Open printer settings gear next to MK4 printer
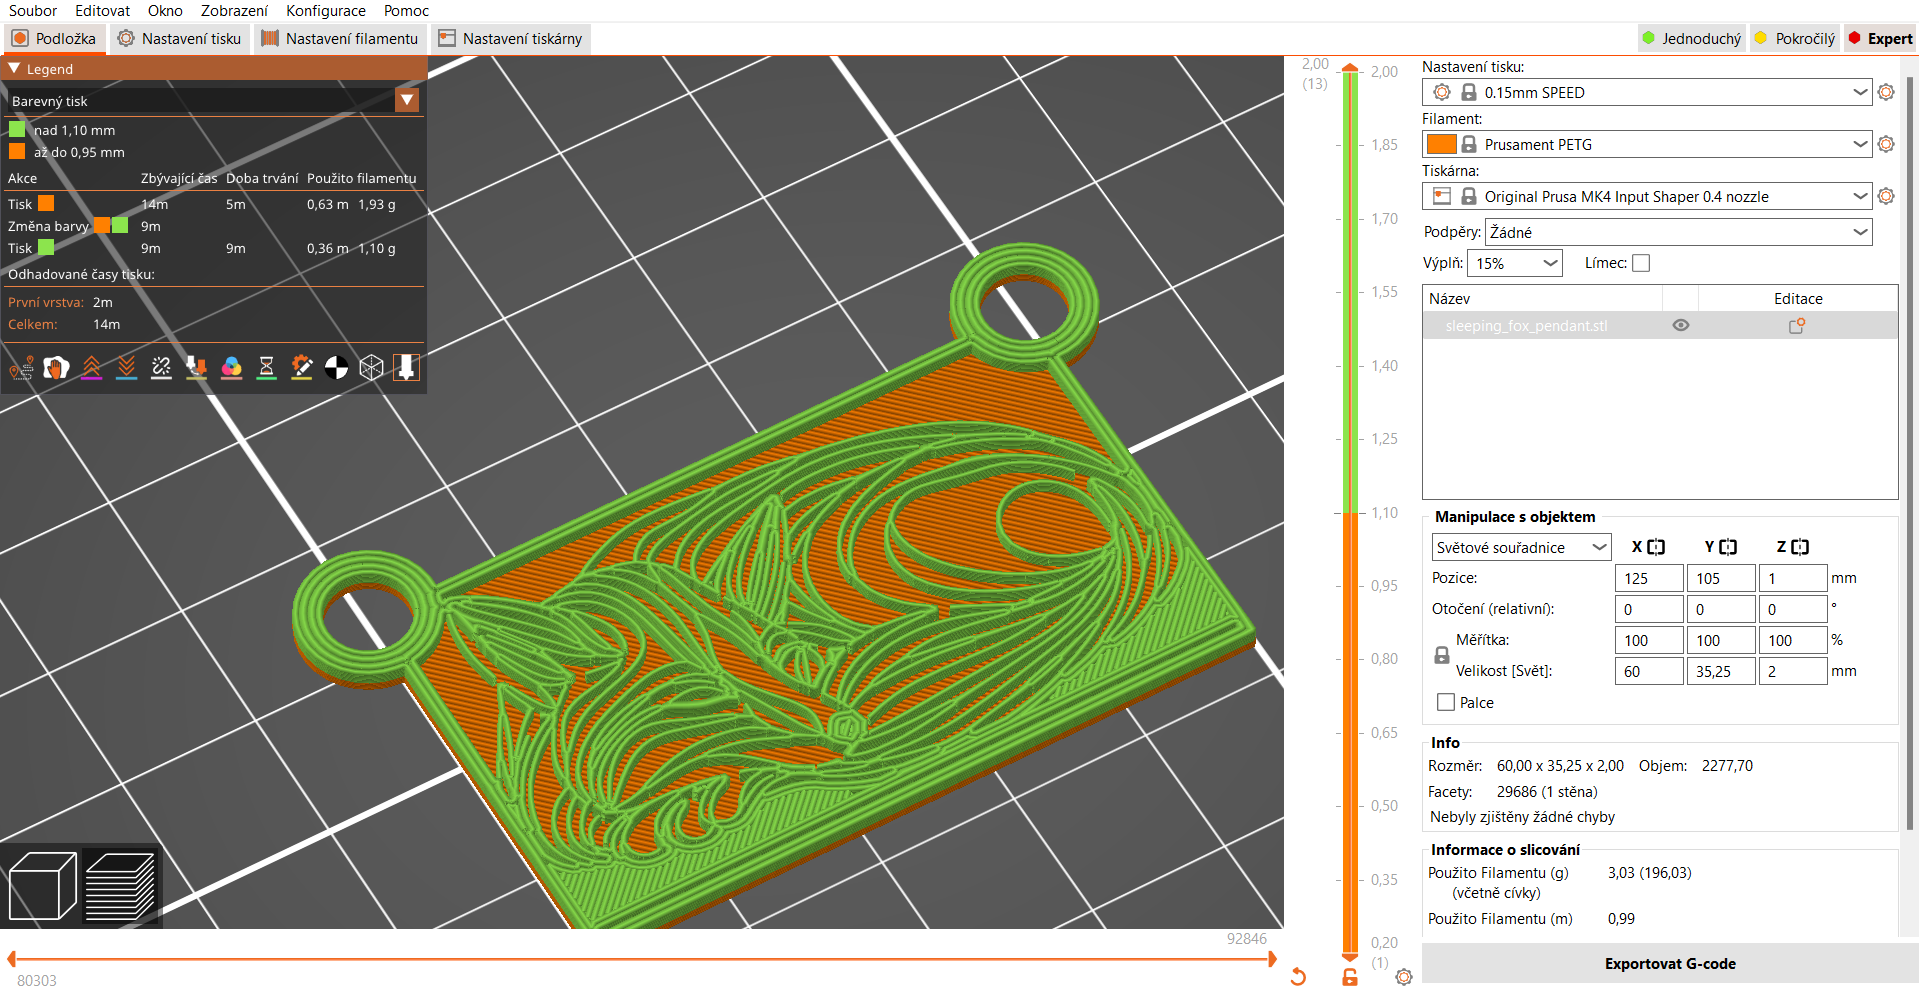This screenshot has height=989, width=1919. (x=1886, y=196)
